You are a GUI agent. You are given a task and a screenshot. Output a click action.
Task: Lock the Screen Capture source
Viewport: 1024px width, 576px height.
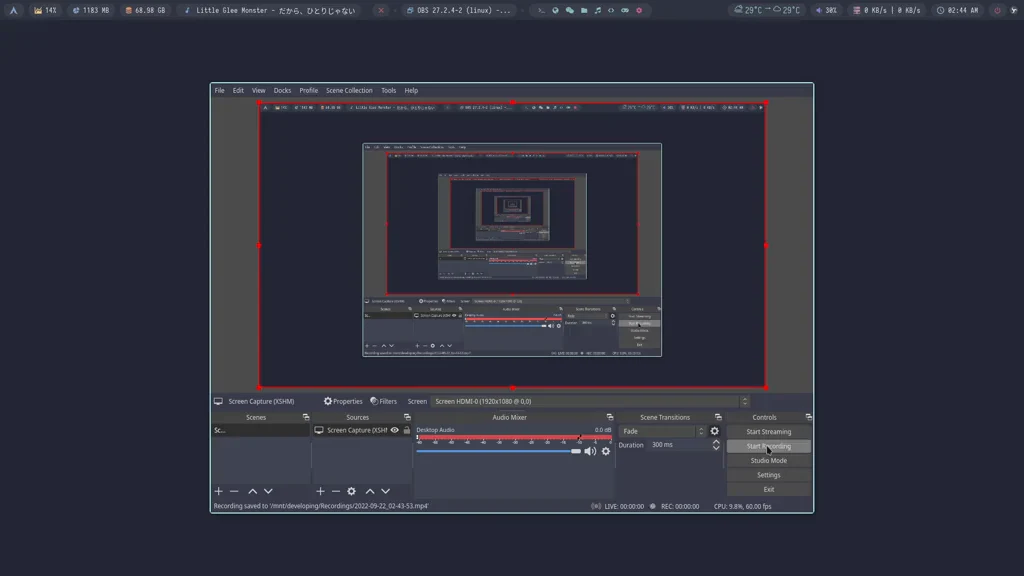[407, 430]
